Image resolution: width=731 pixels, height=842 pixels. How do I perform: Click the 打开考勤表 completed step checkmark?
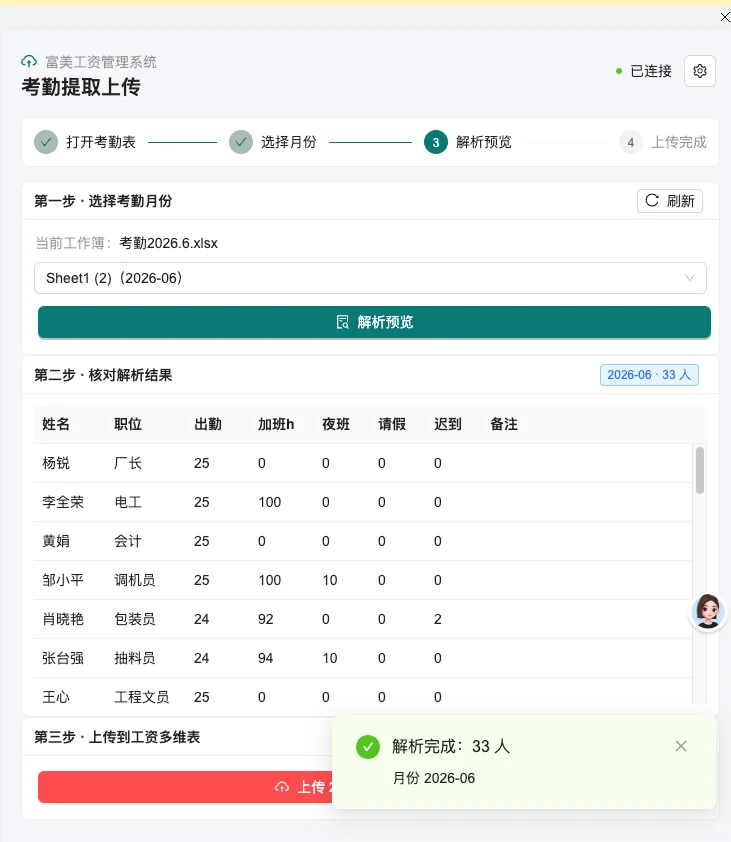[46, 142]
